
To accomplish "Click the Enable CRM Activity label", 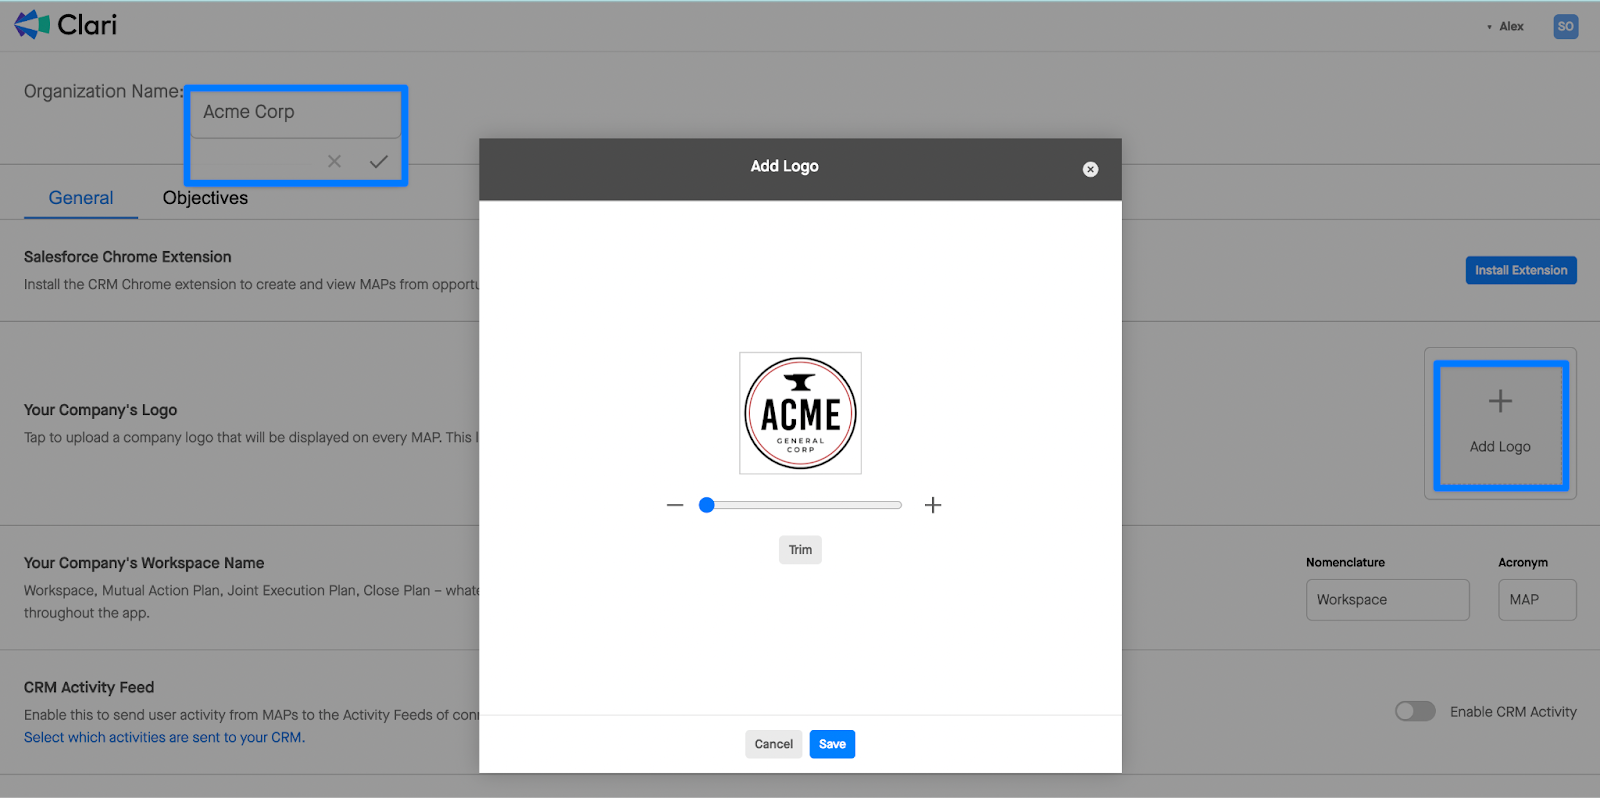I will tap(1513, 712).
